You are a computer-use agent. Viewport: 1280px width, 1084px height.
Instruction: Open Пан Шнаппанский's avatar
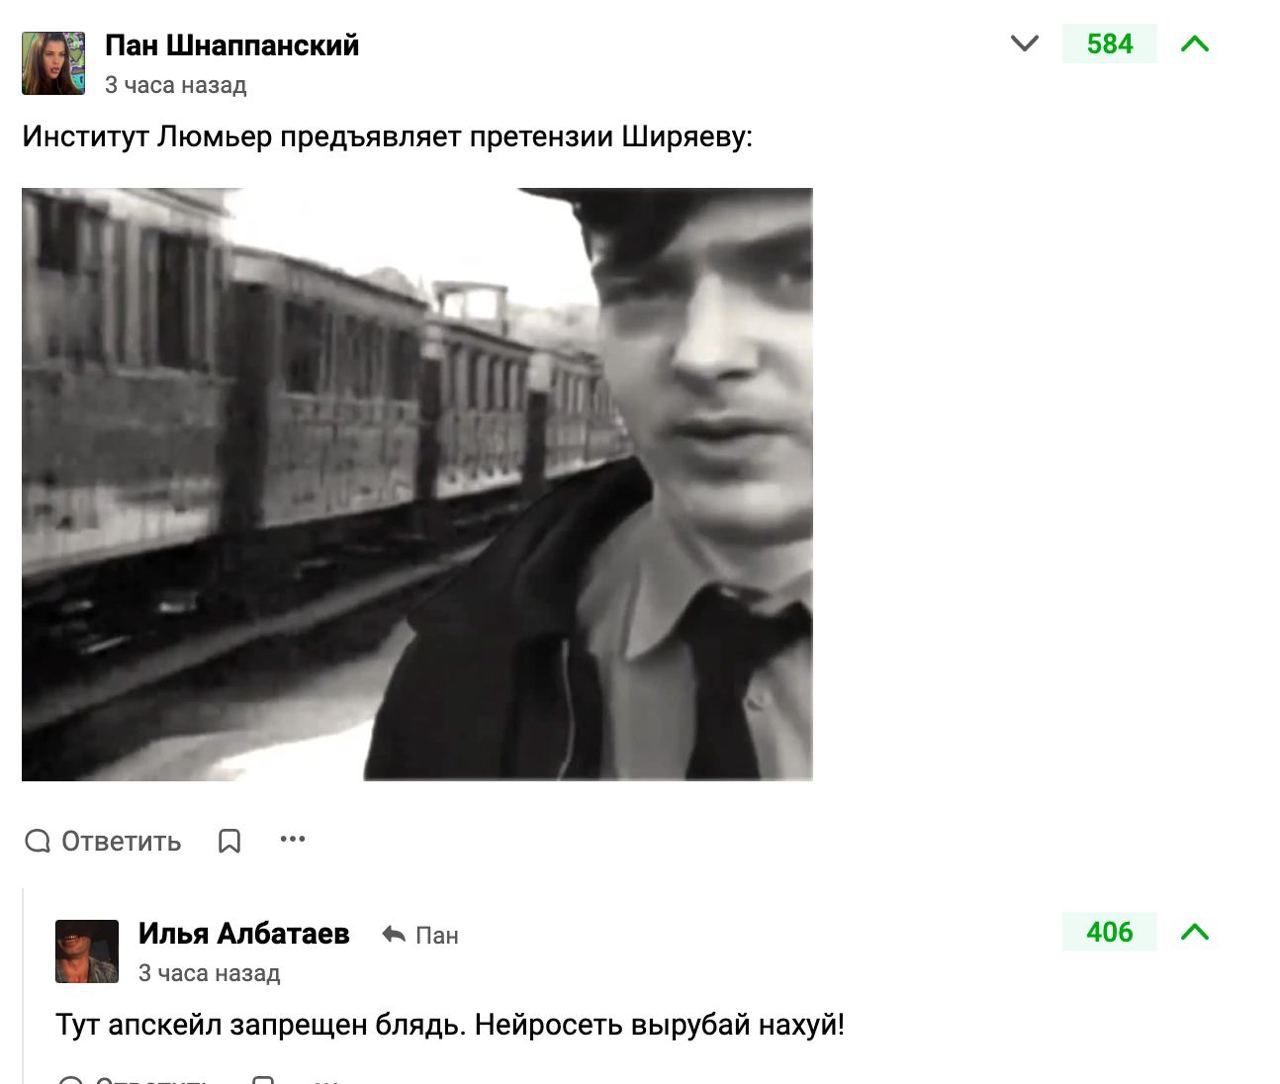[x=54, y=63]
